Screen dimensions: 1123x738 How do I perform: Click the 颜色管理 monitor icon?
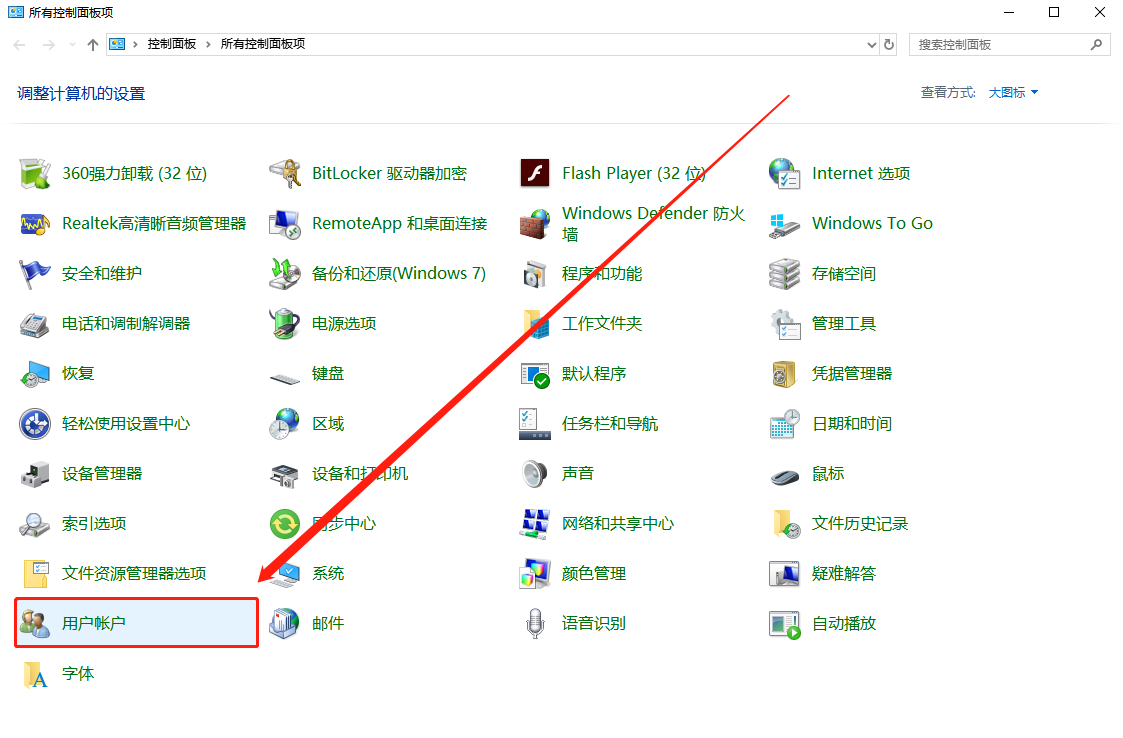[x=534, y=575]
